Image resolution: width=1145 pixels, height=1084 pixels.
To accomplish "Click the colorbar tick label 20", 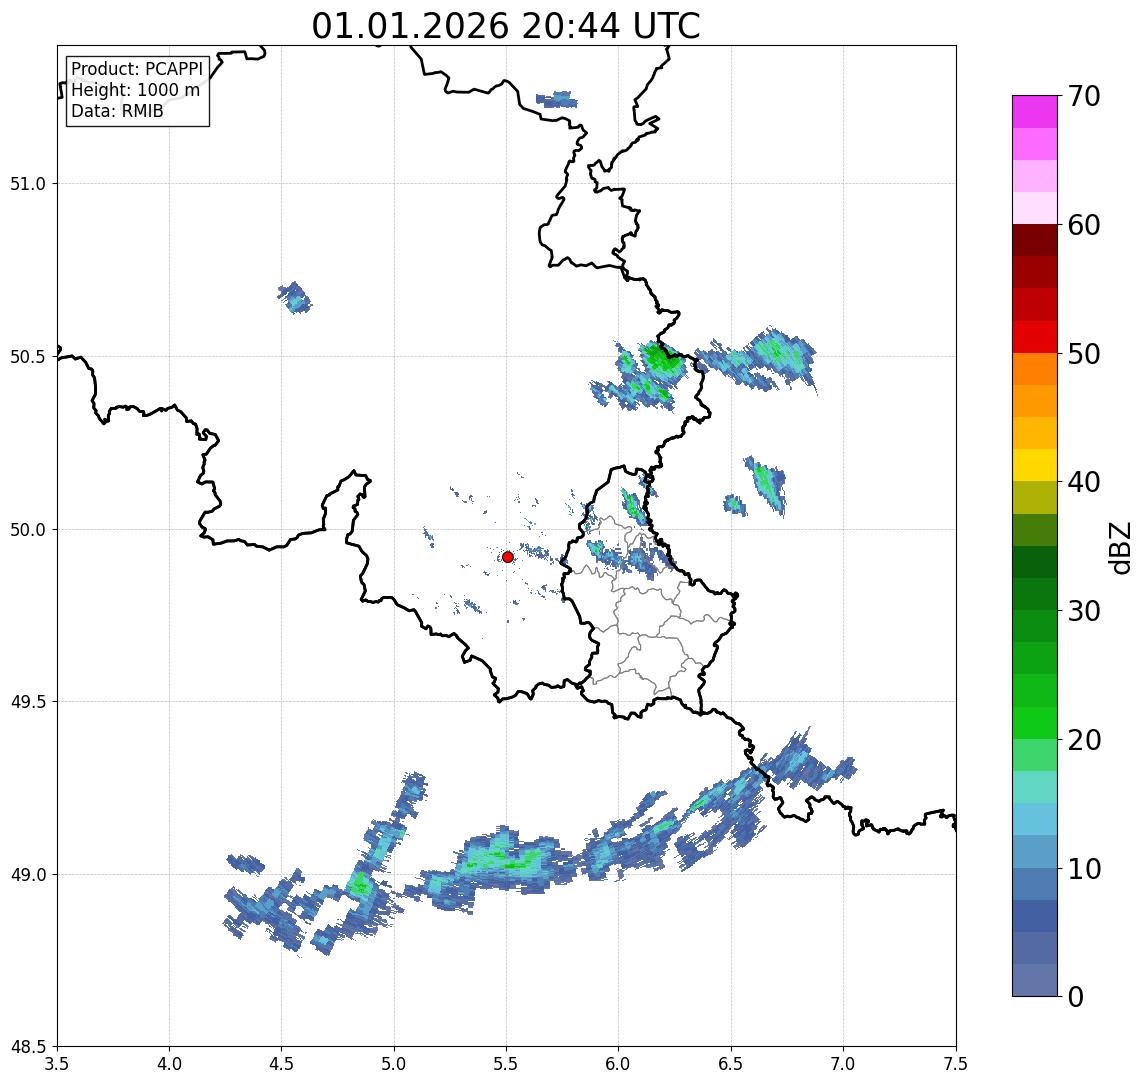I will (x=1084, y=740).
